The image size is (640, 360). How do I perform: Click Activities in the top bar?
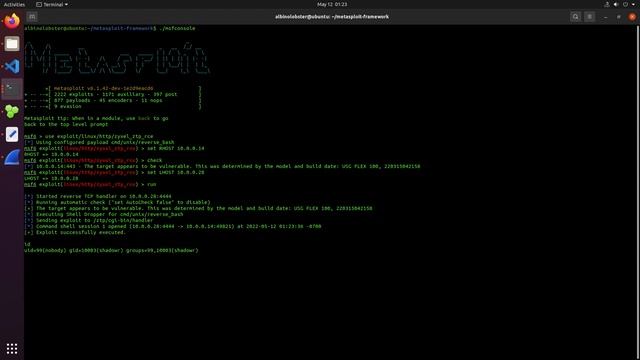[14, 4]
